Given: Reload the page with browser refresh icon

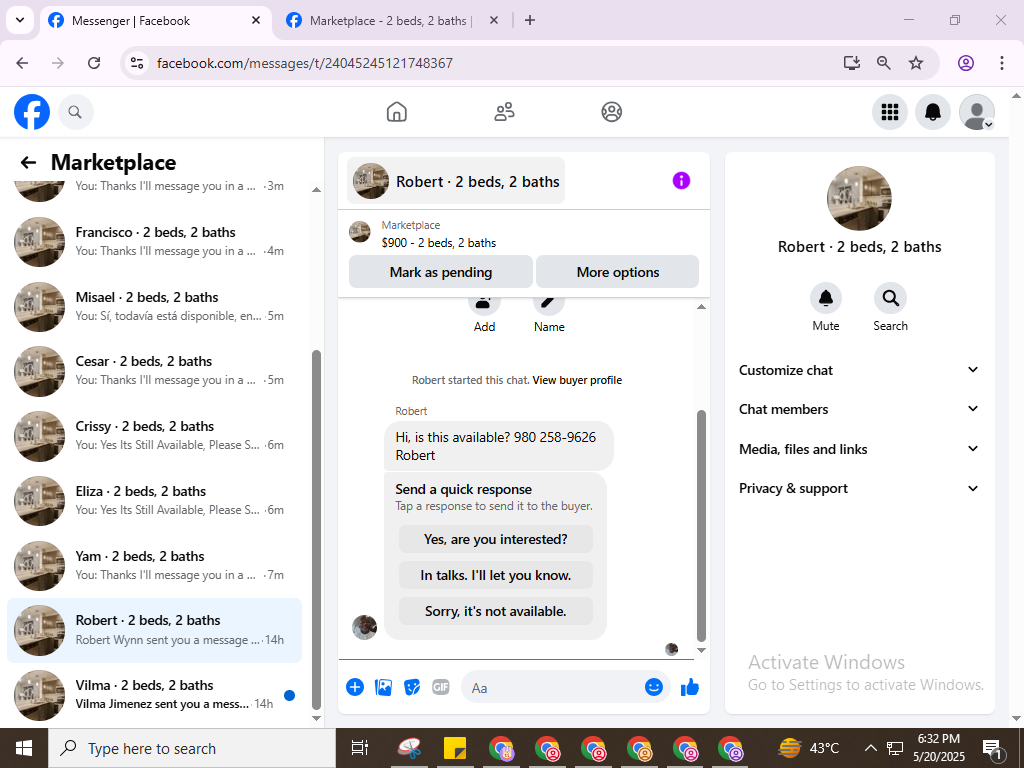Looking at the screenshot, I should coord(94,63).
